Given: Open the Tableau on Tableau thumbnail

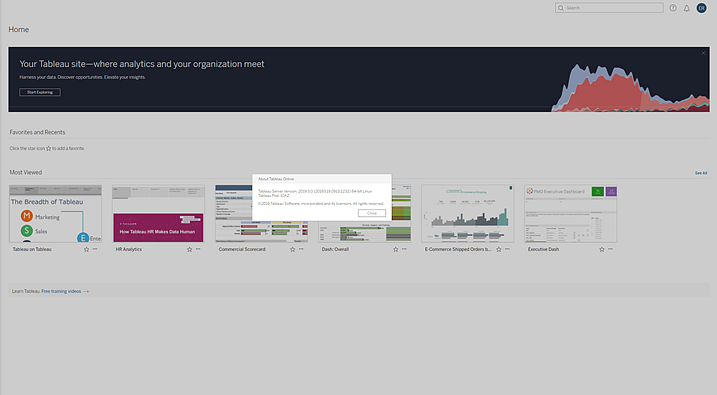Looking at the screenshot, I should tap(55, 214).
